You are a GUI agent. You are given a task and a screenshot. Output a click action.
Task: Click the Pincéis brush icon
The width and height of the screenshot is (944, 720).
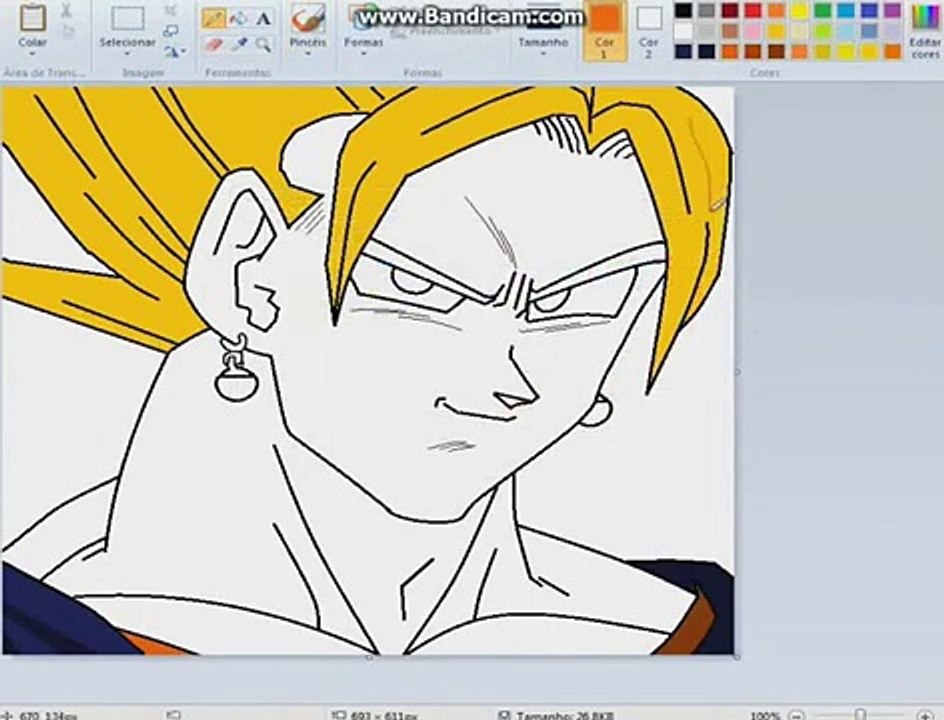[308, 18]
